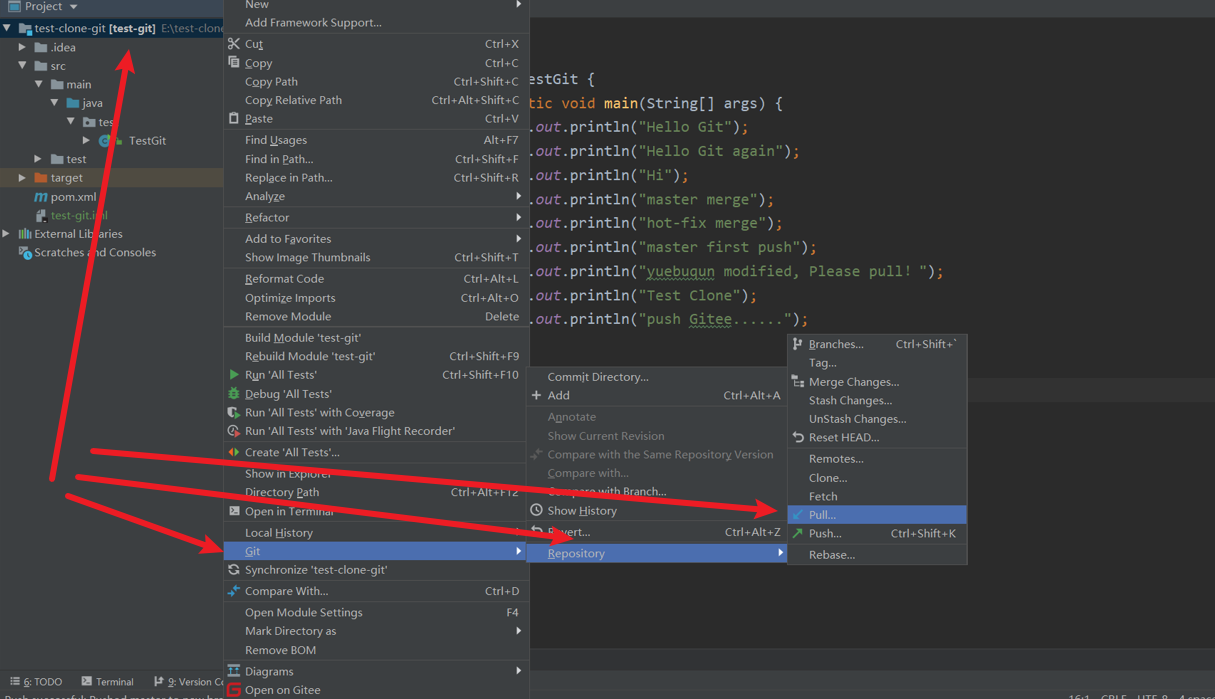1215x699 pixels.
Task: Expand the External Libraries node
Action: point(7,234)
